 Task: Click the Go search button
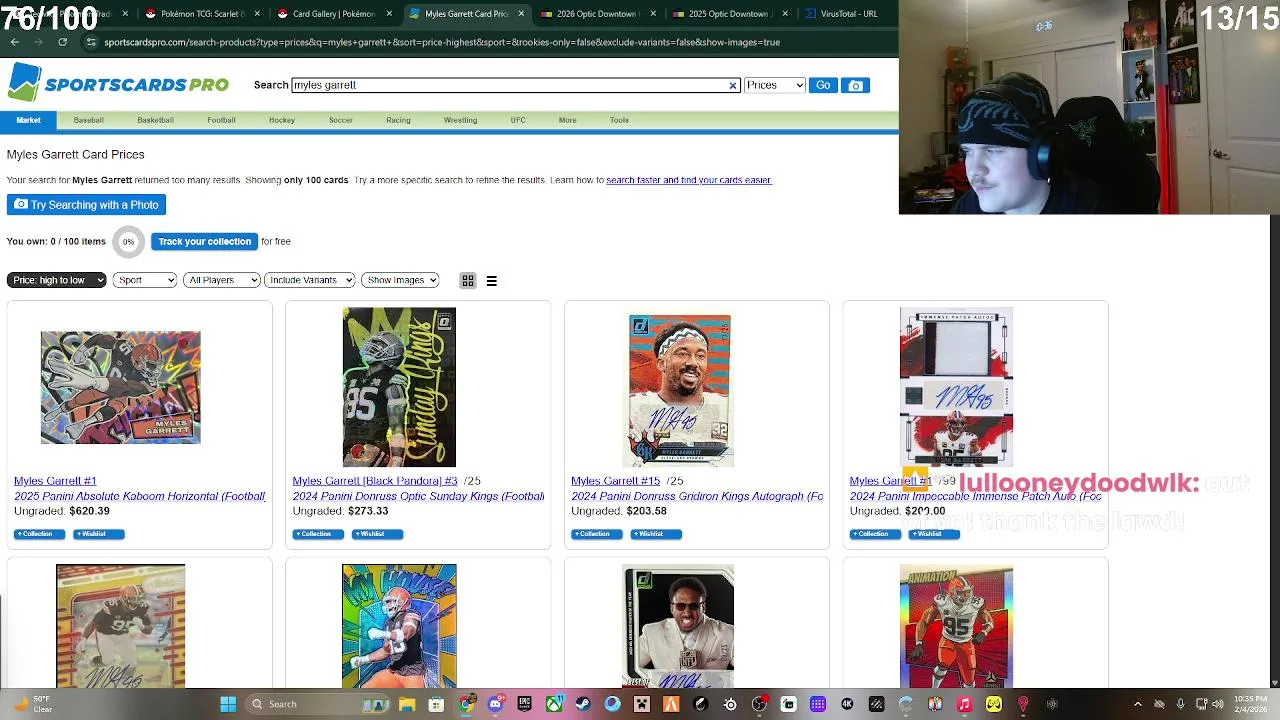coord(823,85)
